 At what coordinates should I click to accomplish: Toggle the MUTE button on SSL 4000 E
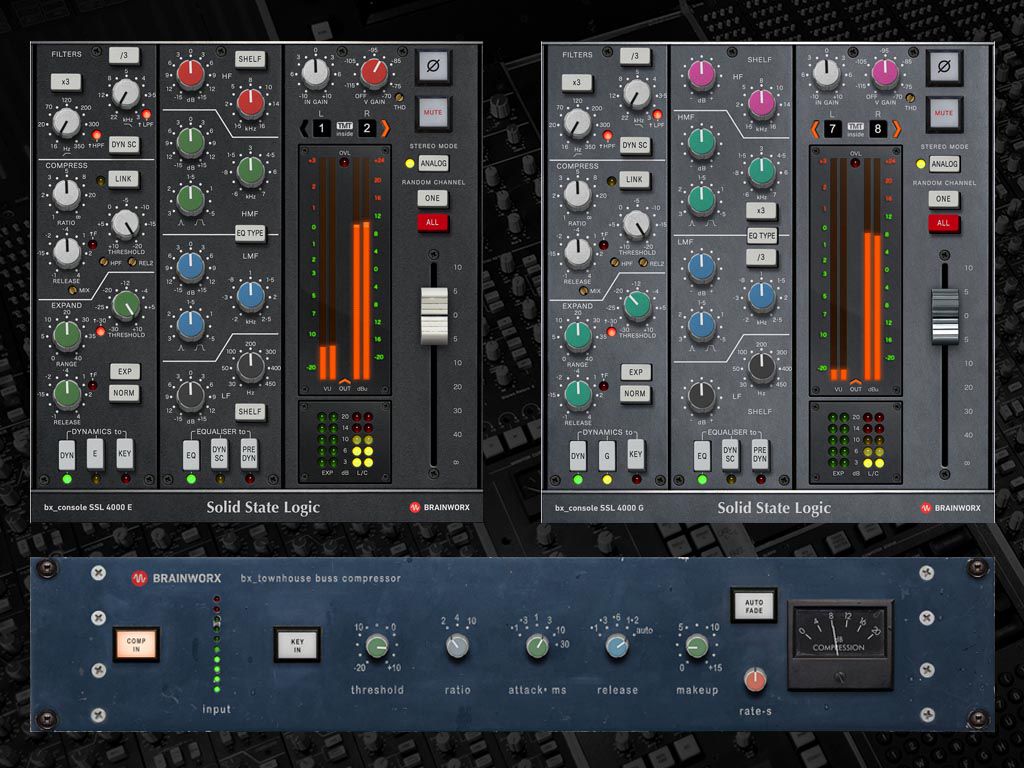[434, 113]
